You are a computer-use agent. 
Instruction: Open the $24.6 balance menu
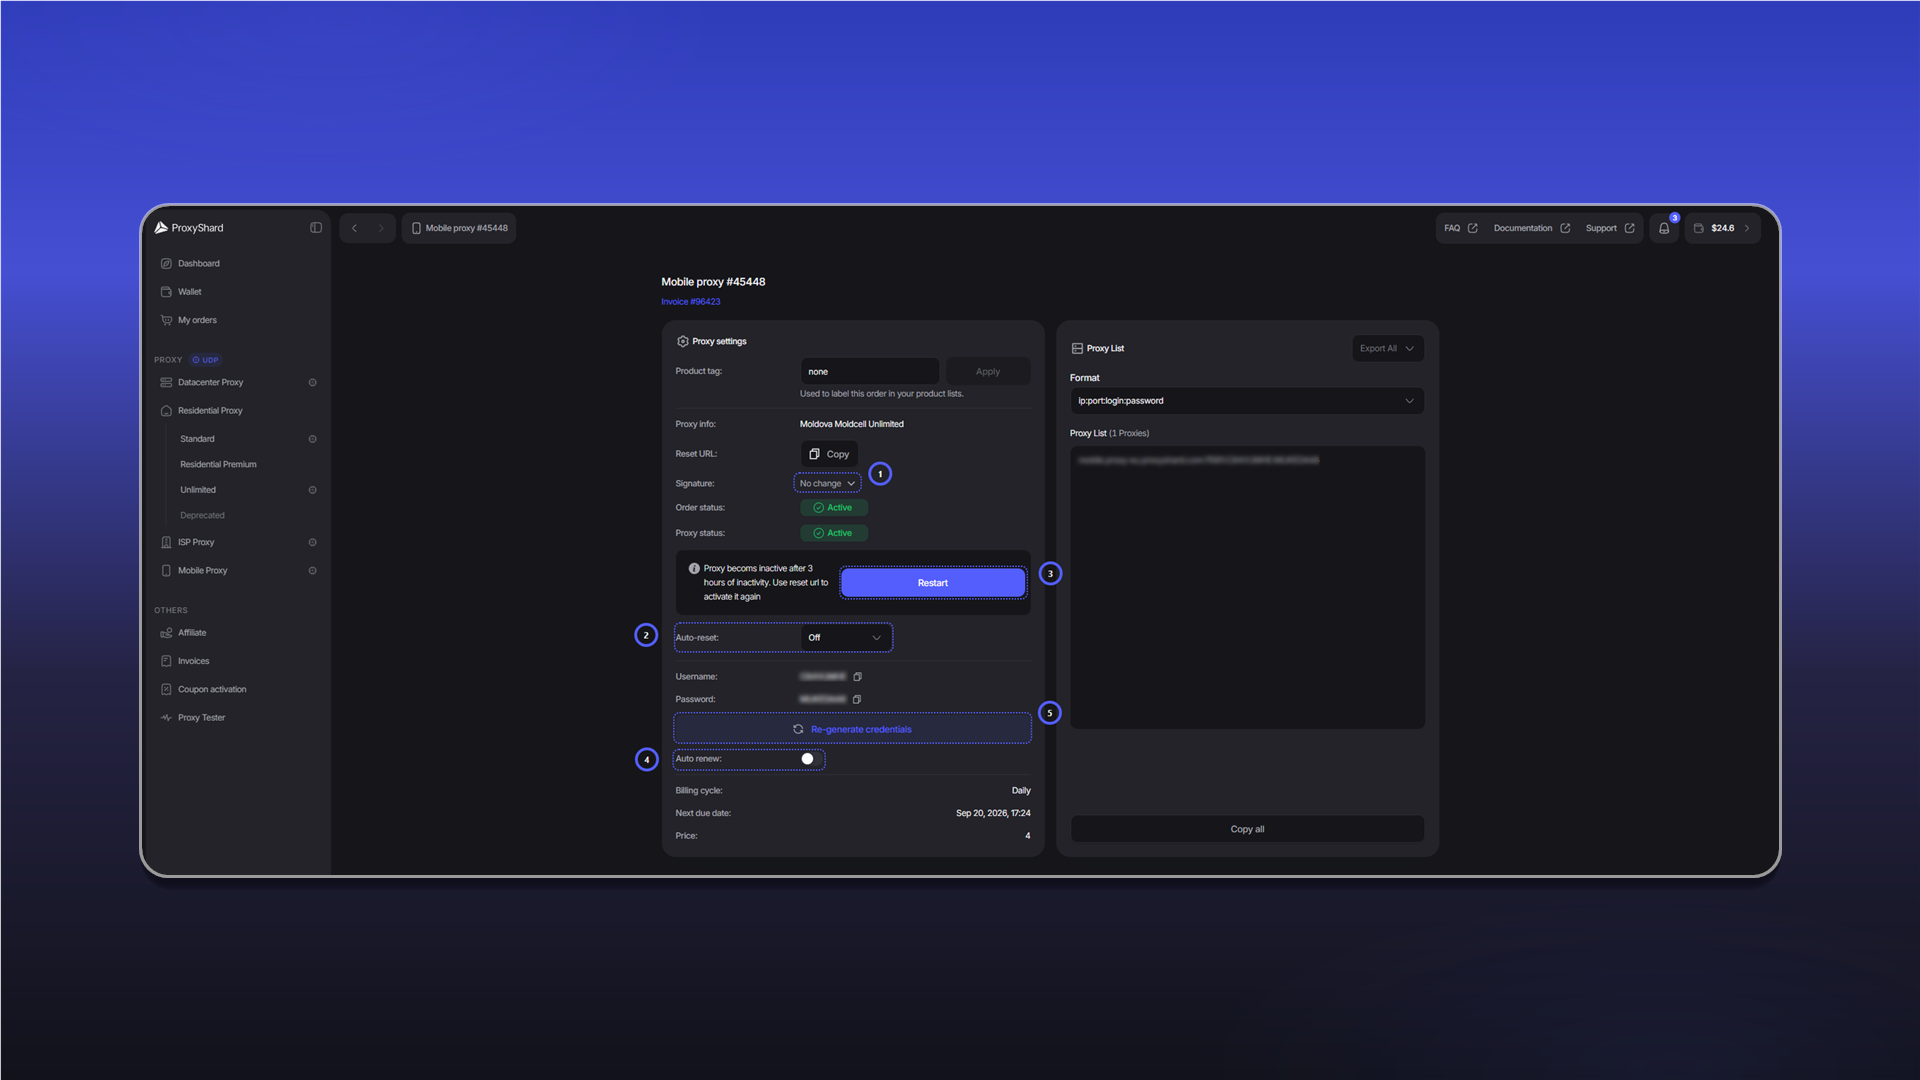[x=1722, y=228]
